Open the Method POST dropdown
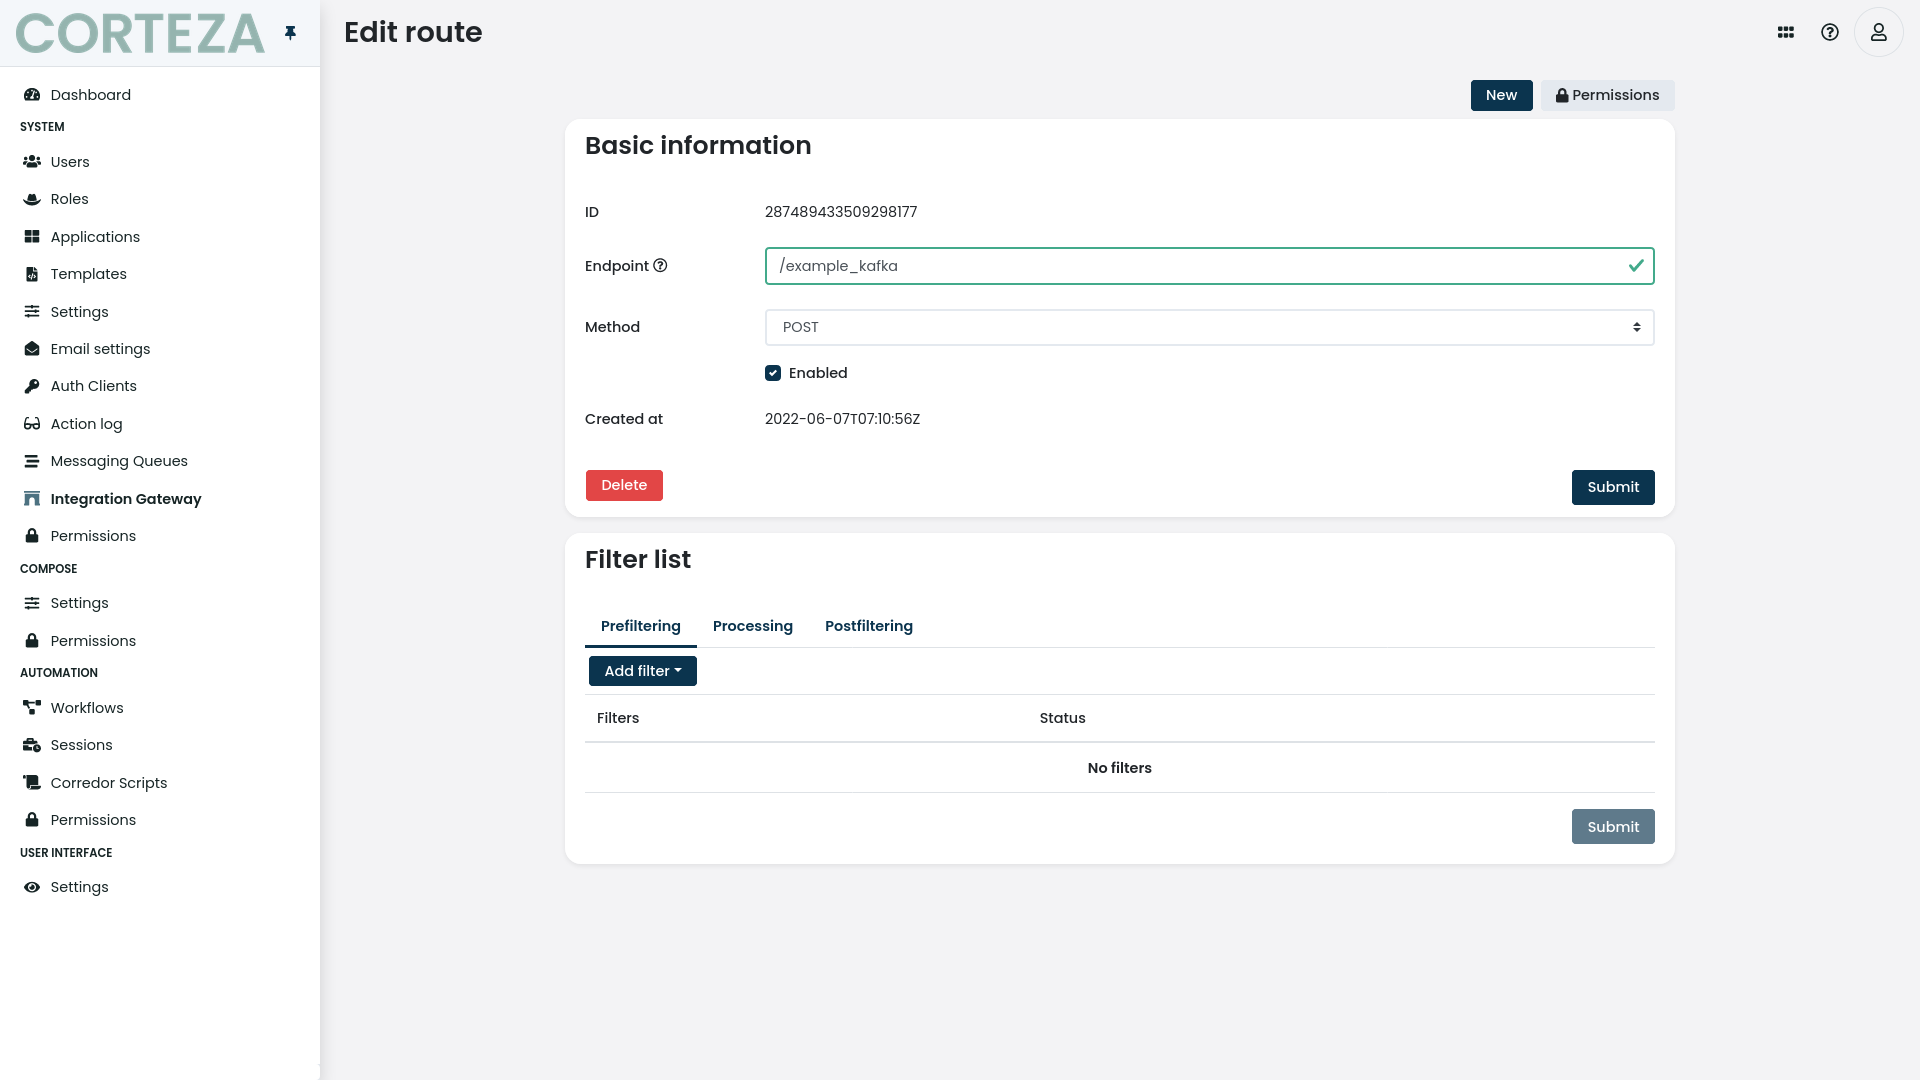Image resolution: width=1920 pixels, height=1080 pixels. point(1209,327)
